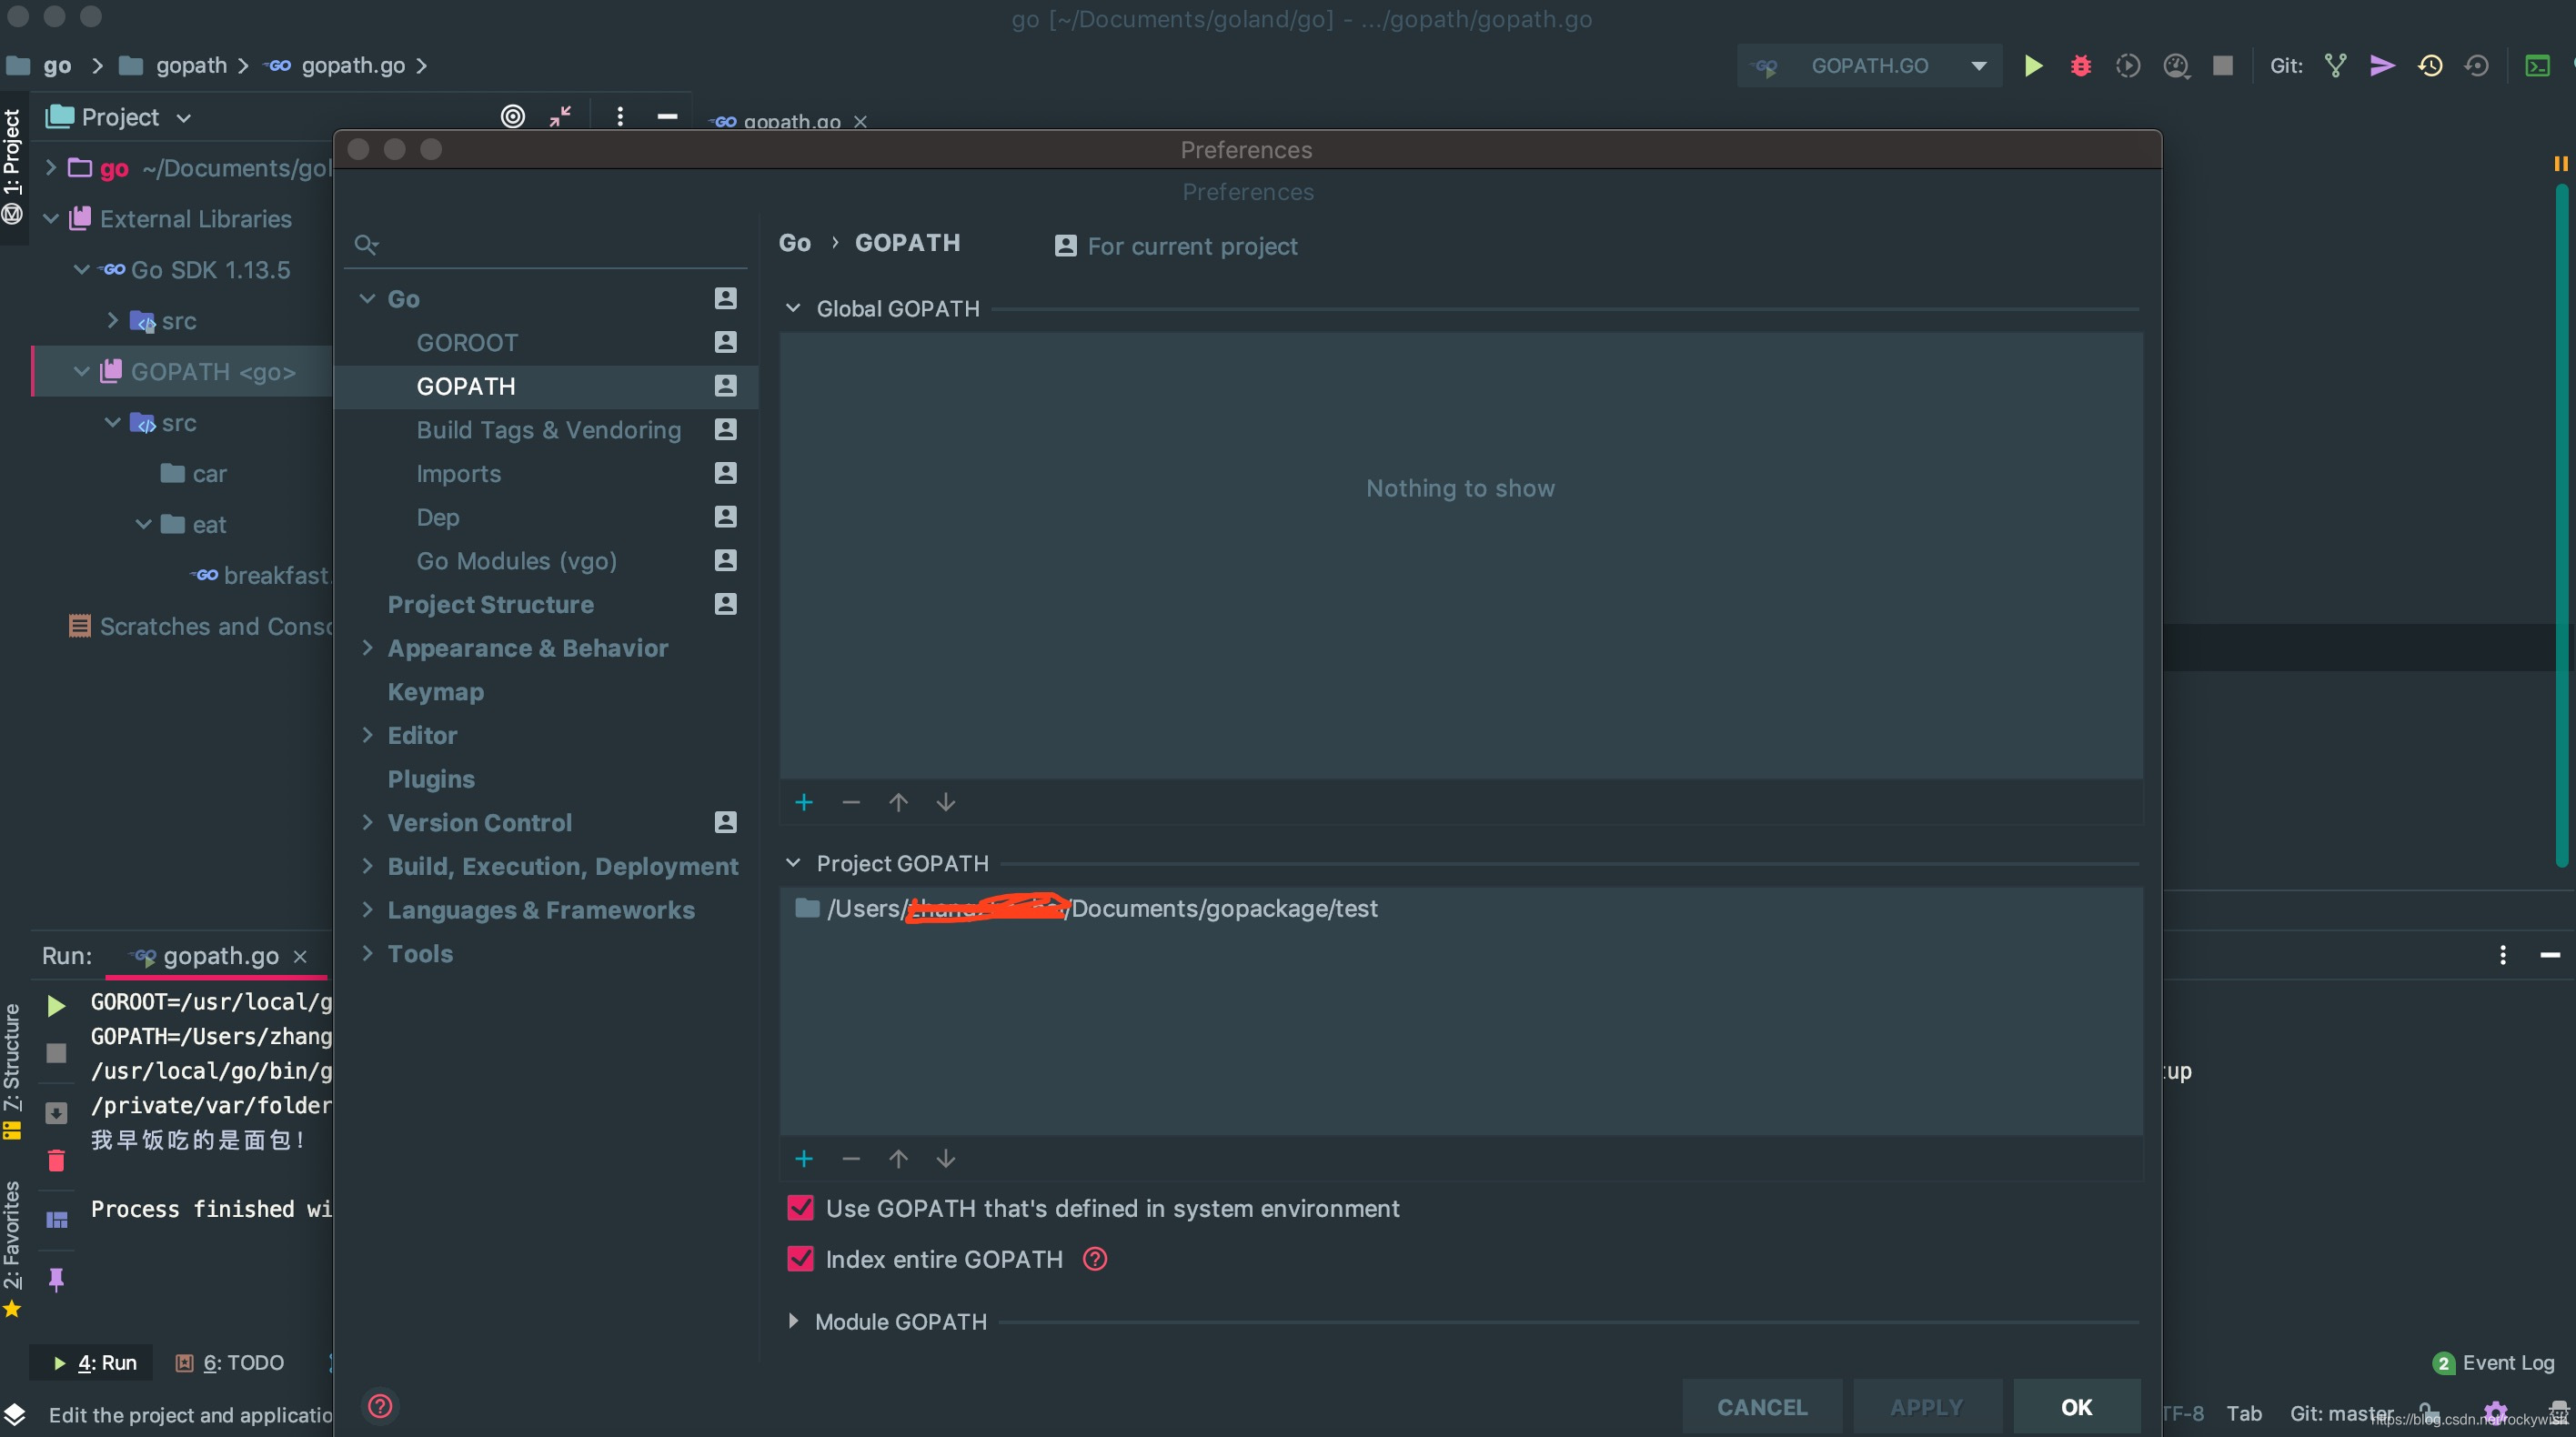Uncheck Use GOPATH defined in system environment

(x=801, y=1208)
